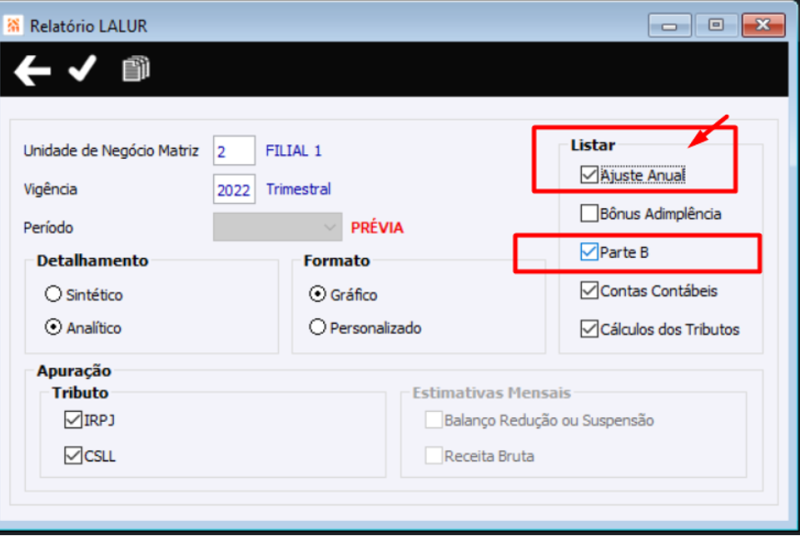
Task: Select Sintético detalhamento radio button
Action: (x=53, y=294)
